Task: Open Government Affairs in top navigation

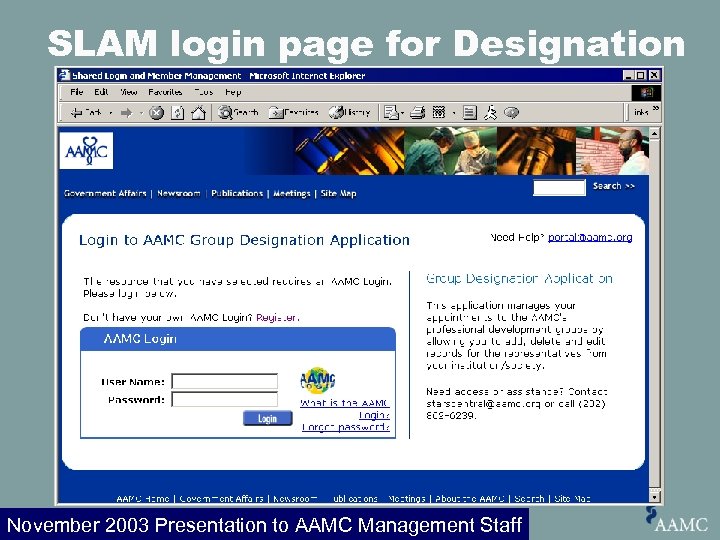Action: [105, 193]
